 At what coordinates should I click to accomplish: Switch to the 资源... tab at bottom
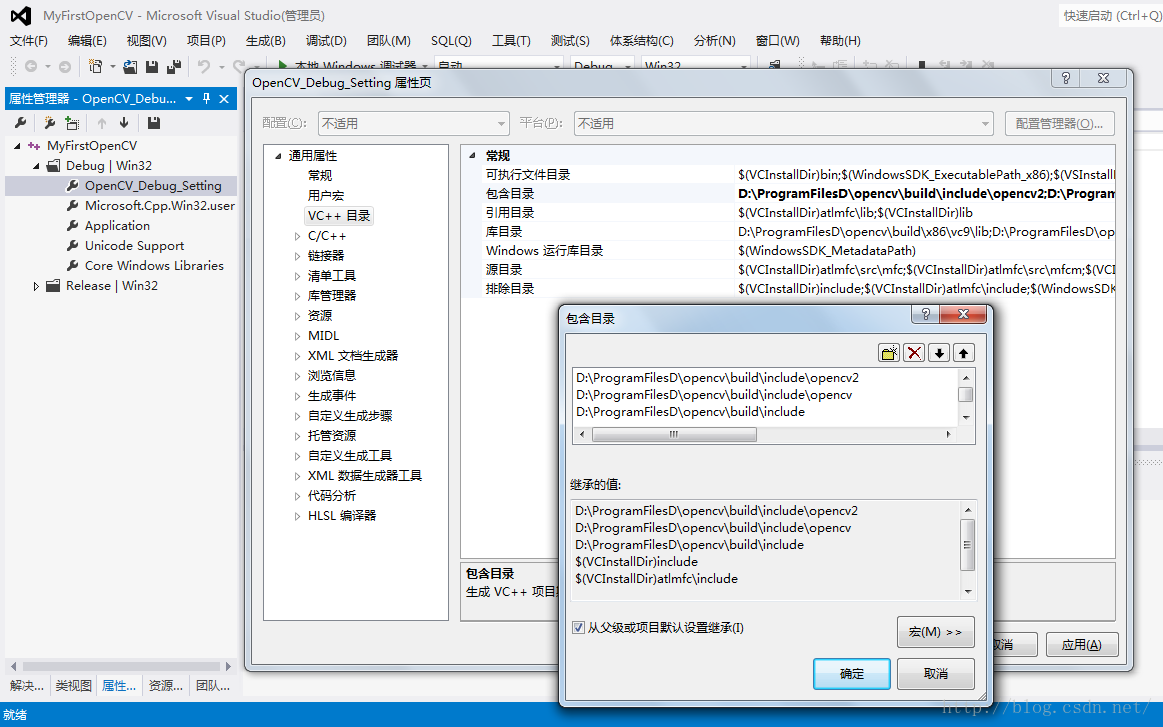point(165,685)
